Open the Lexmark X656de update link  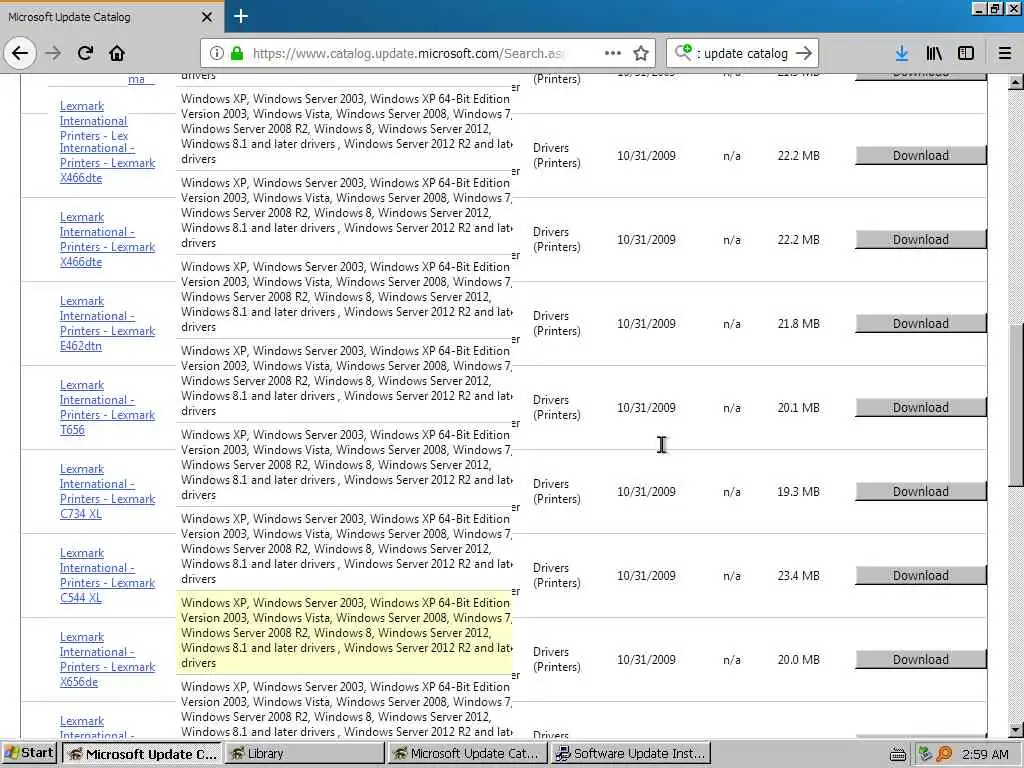[x=107, y=660]
